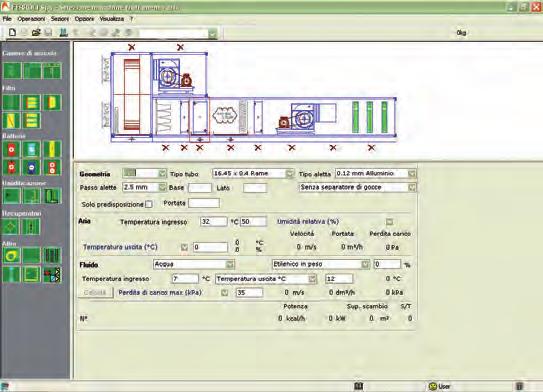Viewport: 543px width, 392px height.
Task: Click the Lato input field
Action: 255,188
